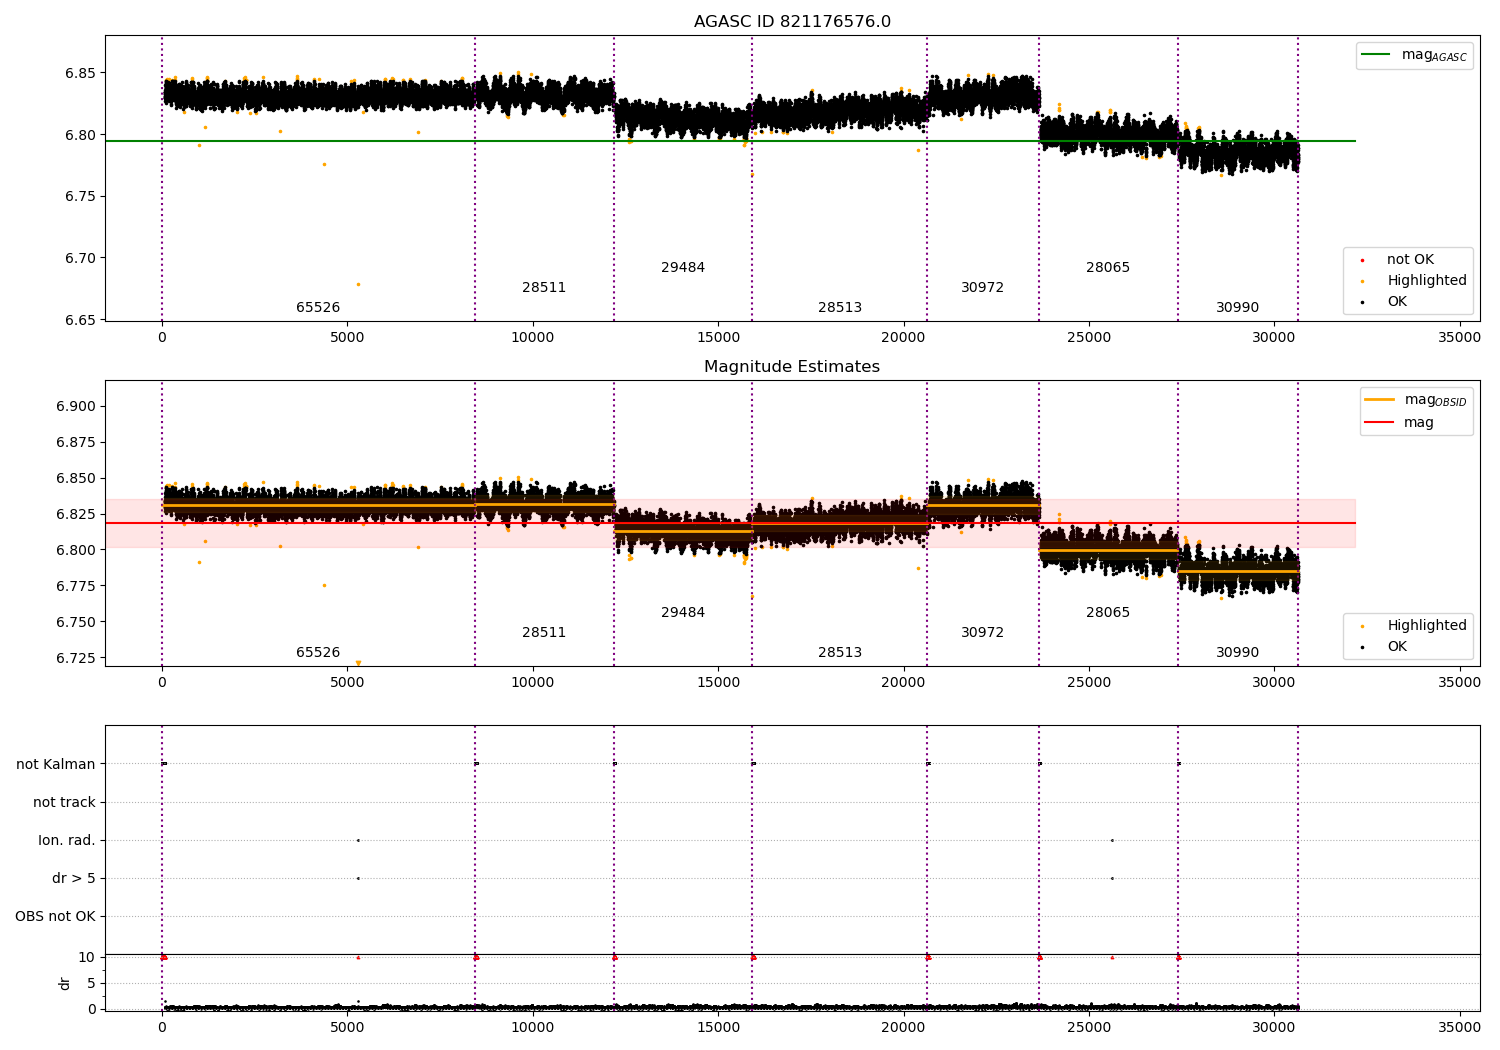The height and width of the screenshot is (1050, 1500).
Task: Click obsid label 28511 in AGASC ID plot
Action: click(544, 288)
